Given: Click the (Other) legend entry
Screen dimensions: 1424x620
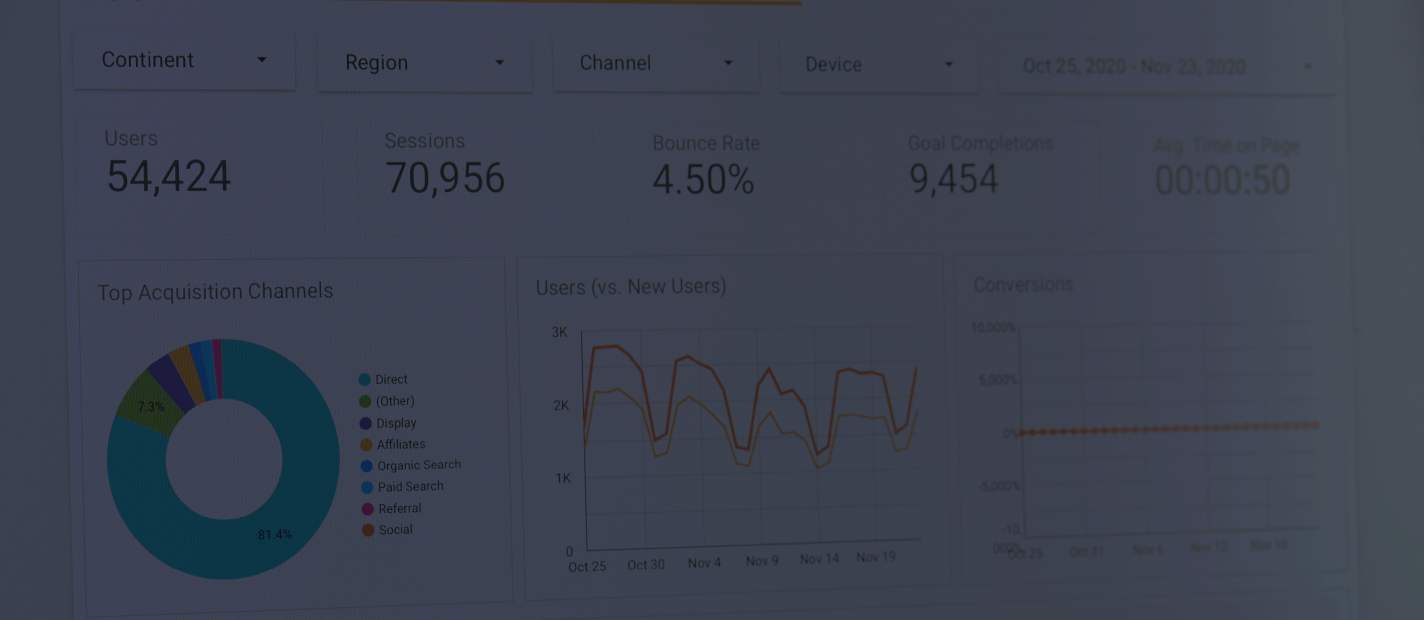Looking at the screenshot, I should pos(395,401).
